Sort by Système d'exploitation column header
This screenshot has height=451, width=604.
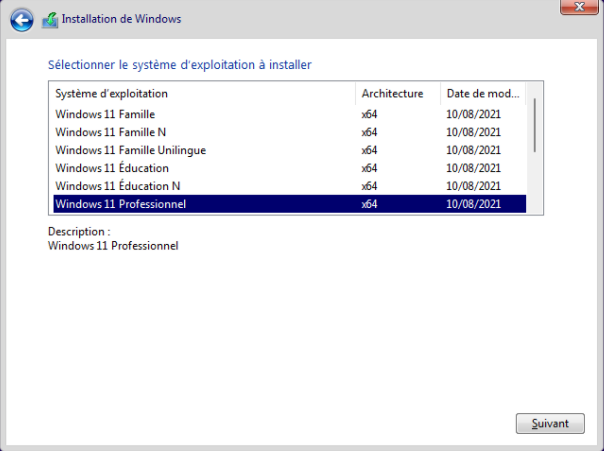(x=200, y=94)
